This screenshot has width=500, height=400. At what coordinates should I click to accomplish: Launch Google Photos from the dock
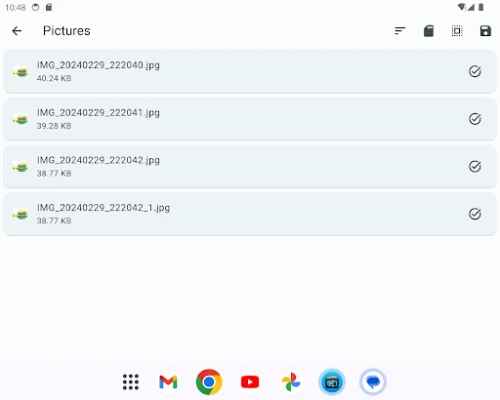point(291,382)
